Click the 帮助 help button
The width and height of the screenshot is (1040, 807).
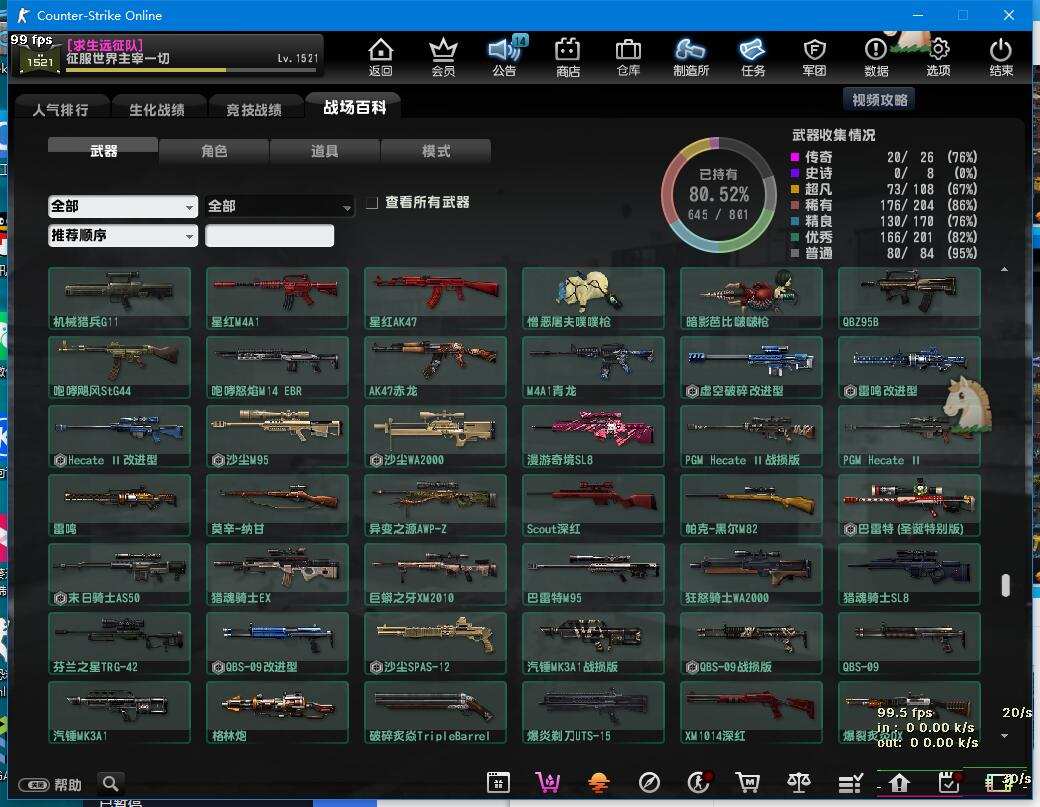pos(50,784)
